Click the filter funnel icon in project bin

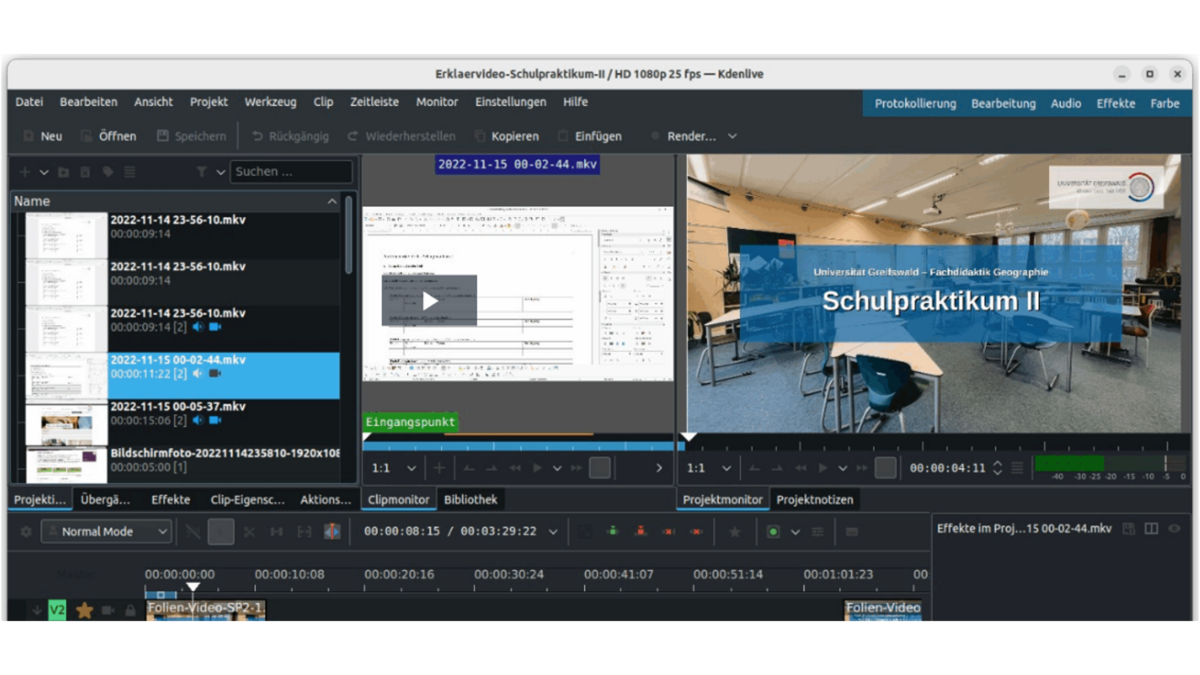point(202,172)
